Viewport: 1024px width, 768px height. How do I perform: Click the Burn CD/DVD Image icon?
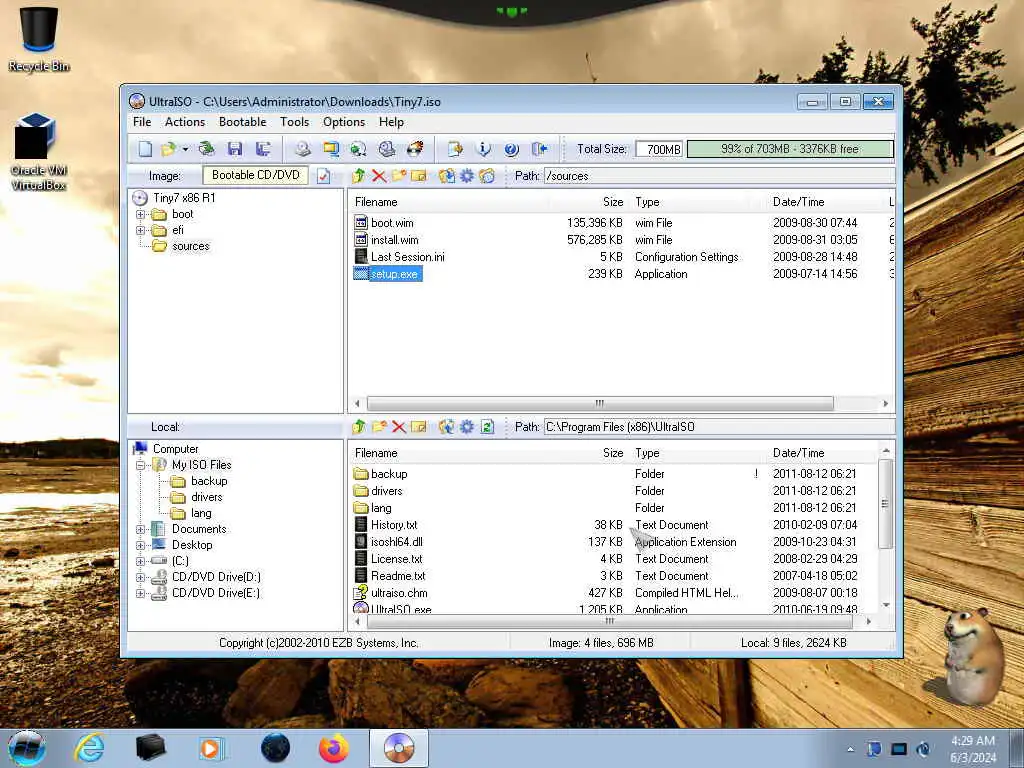pos(415,149)
